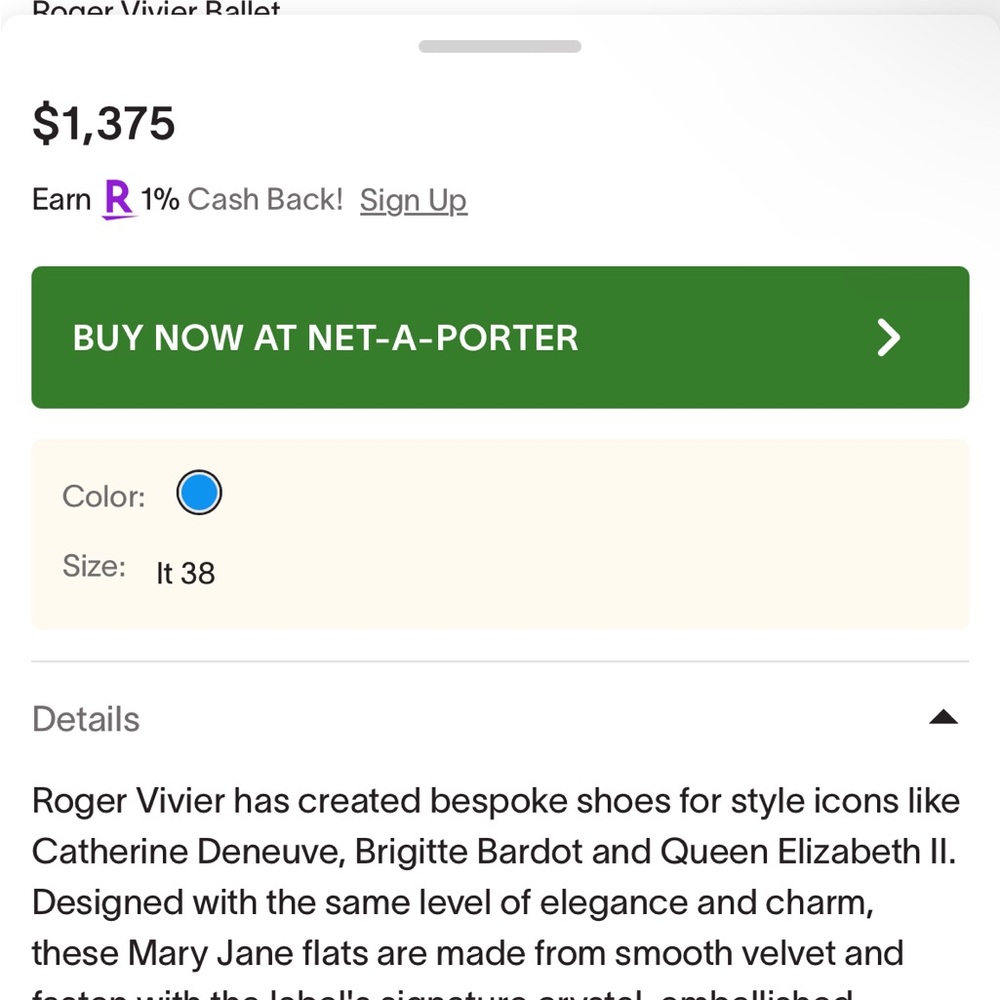Viewport: 1000px width, 1000px height.
Task: Tap the right chevron on the Buy Now button
Action: (x=888, y=338)
